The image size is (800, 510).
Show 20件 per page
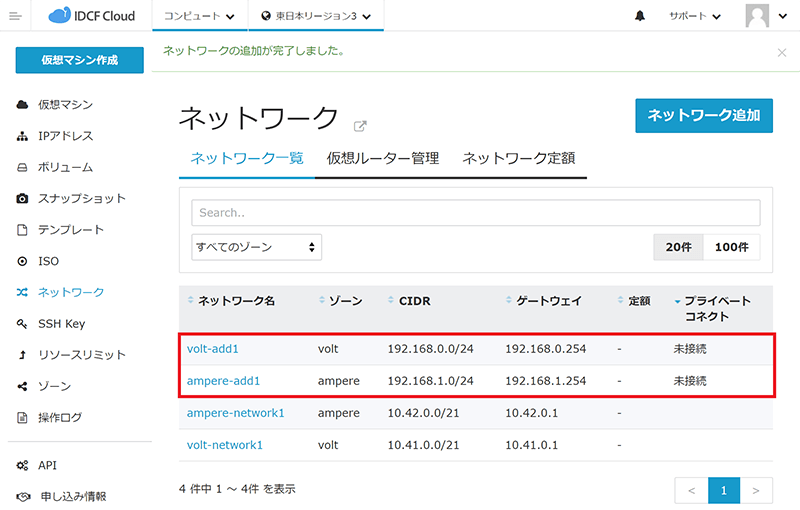678,246
